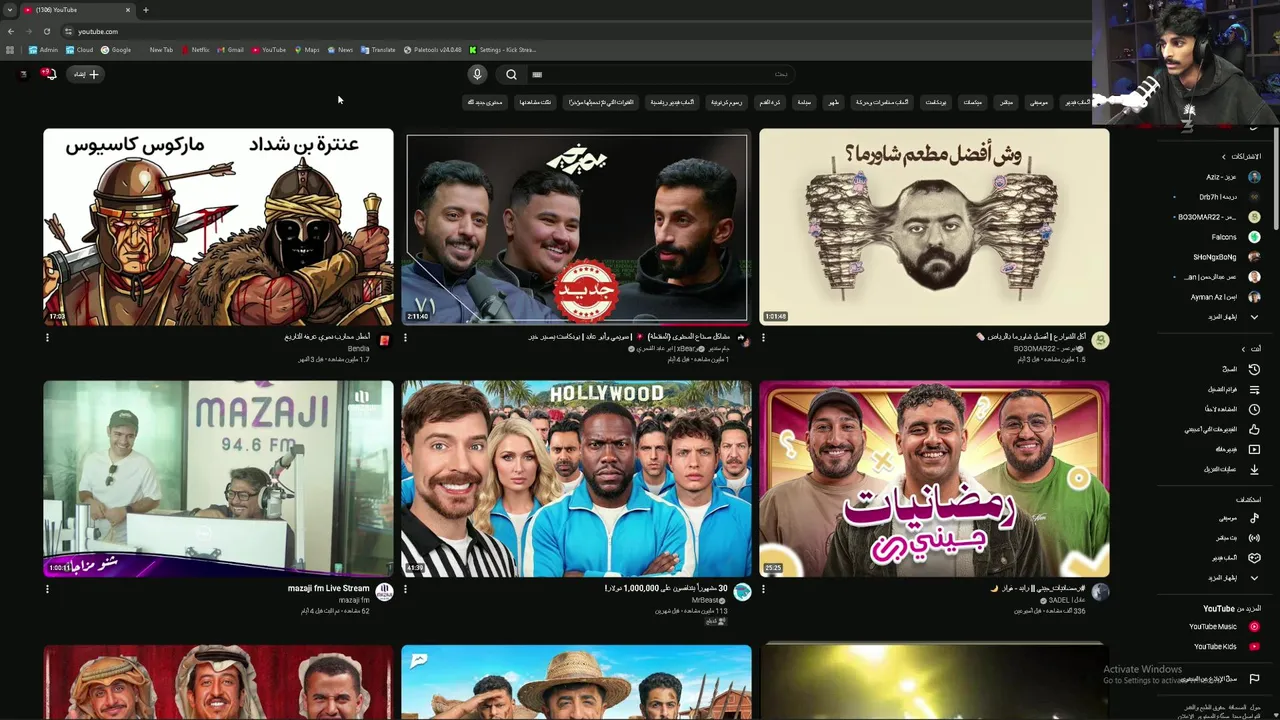The width and height of the screenshot is (1280, 720).
Task: Open a new browser tab with plus icon
Action: pos(145,10)
